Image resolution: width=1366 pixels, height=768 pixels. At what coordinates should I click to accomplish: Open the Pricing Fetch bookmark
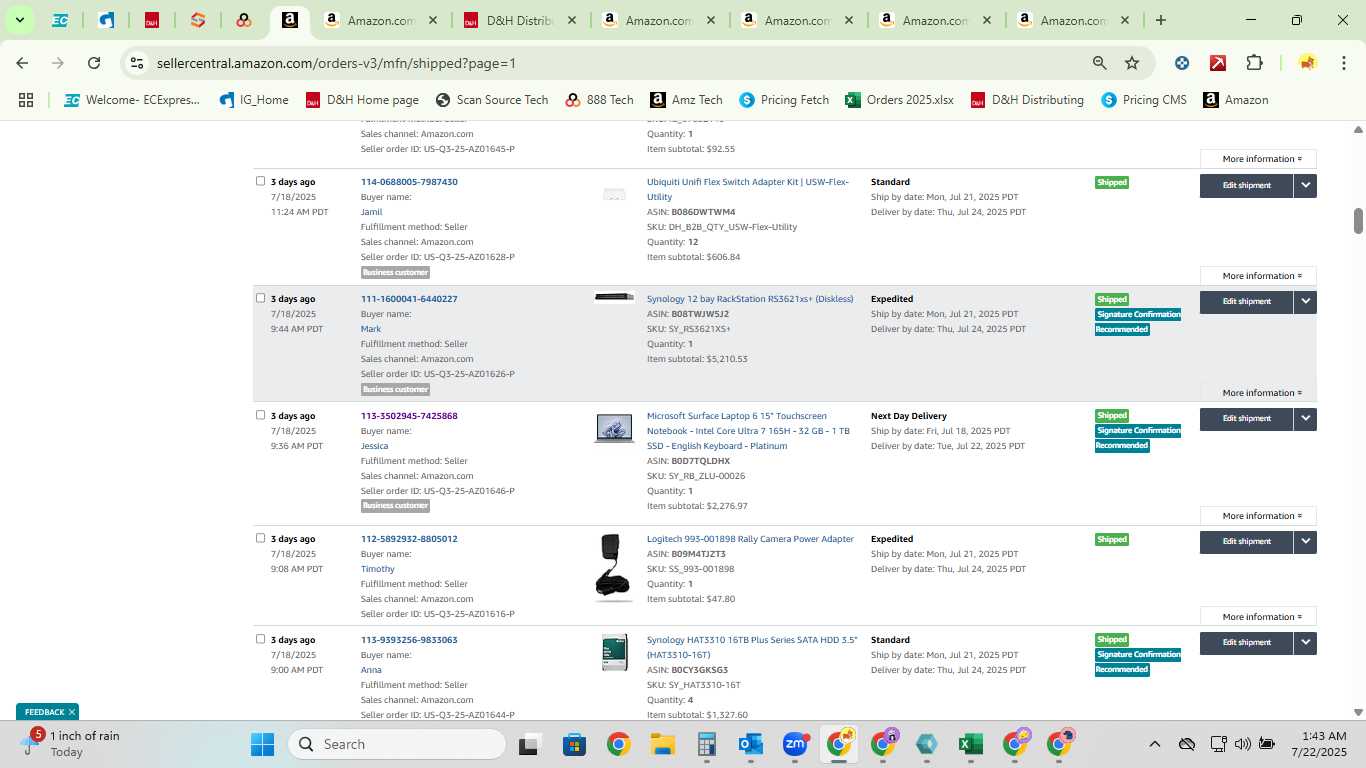784,100
